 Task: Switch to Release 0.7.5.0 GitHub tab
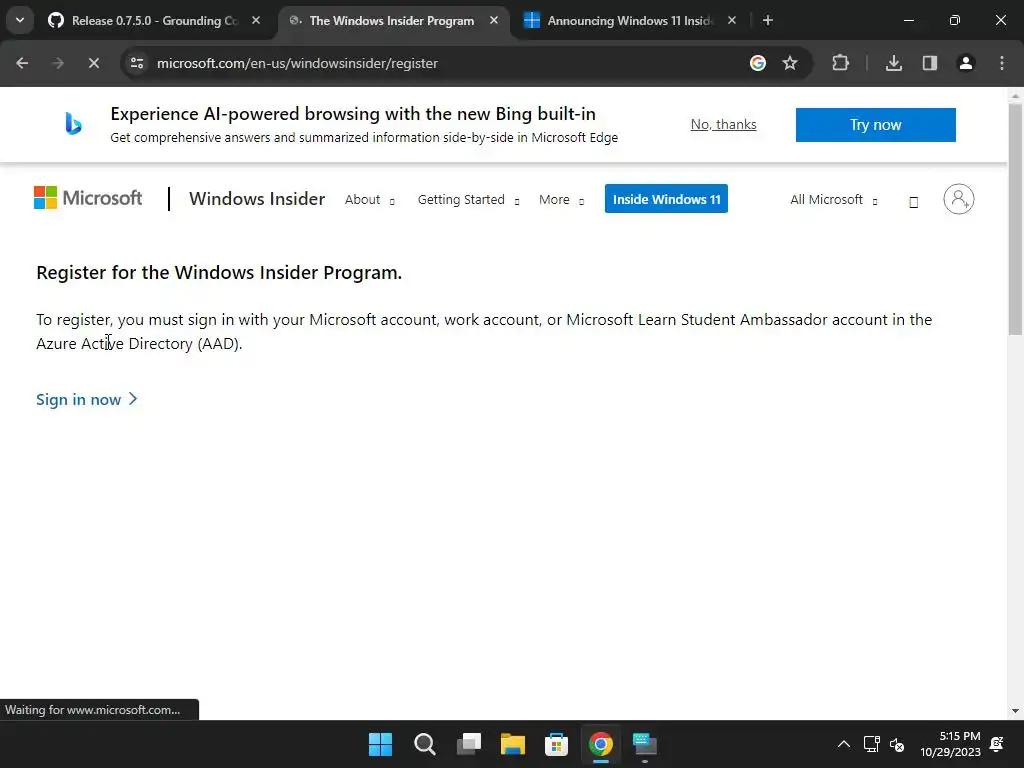click(154, 21)
